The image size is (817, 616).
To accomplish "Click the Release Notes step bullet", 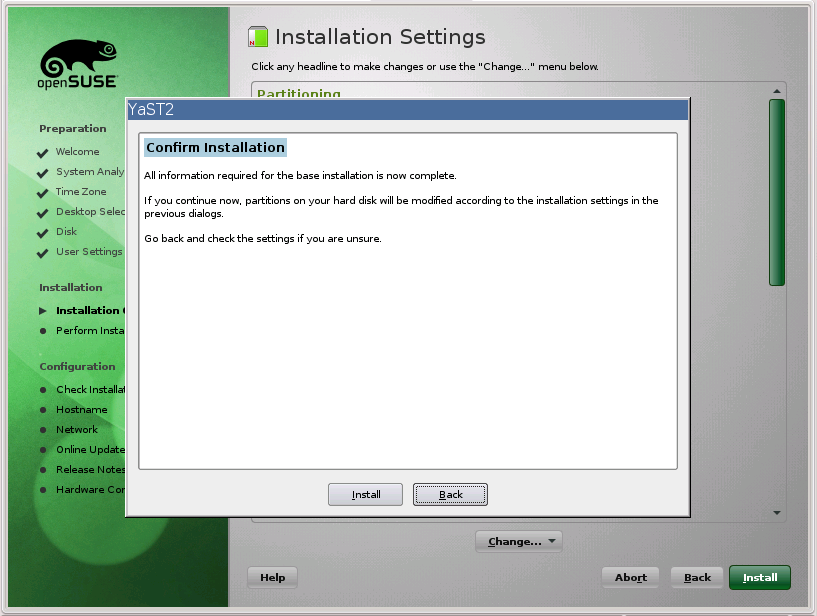I will [43, 470].
